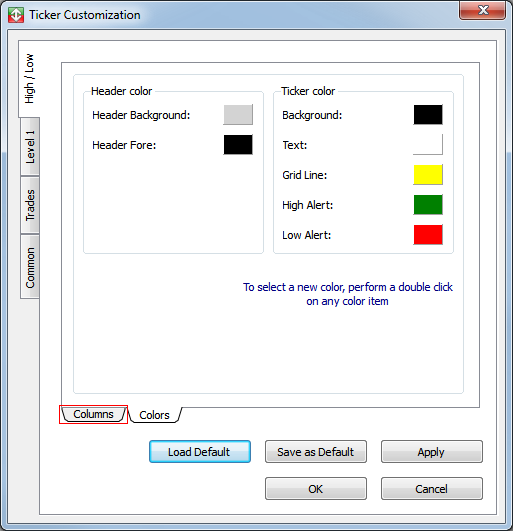The image size is (513, 531).
Task: Choose the Text white color swatch
Action: (x=428, y=145)
